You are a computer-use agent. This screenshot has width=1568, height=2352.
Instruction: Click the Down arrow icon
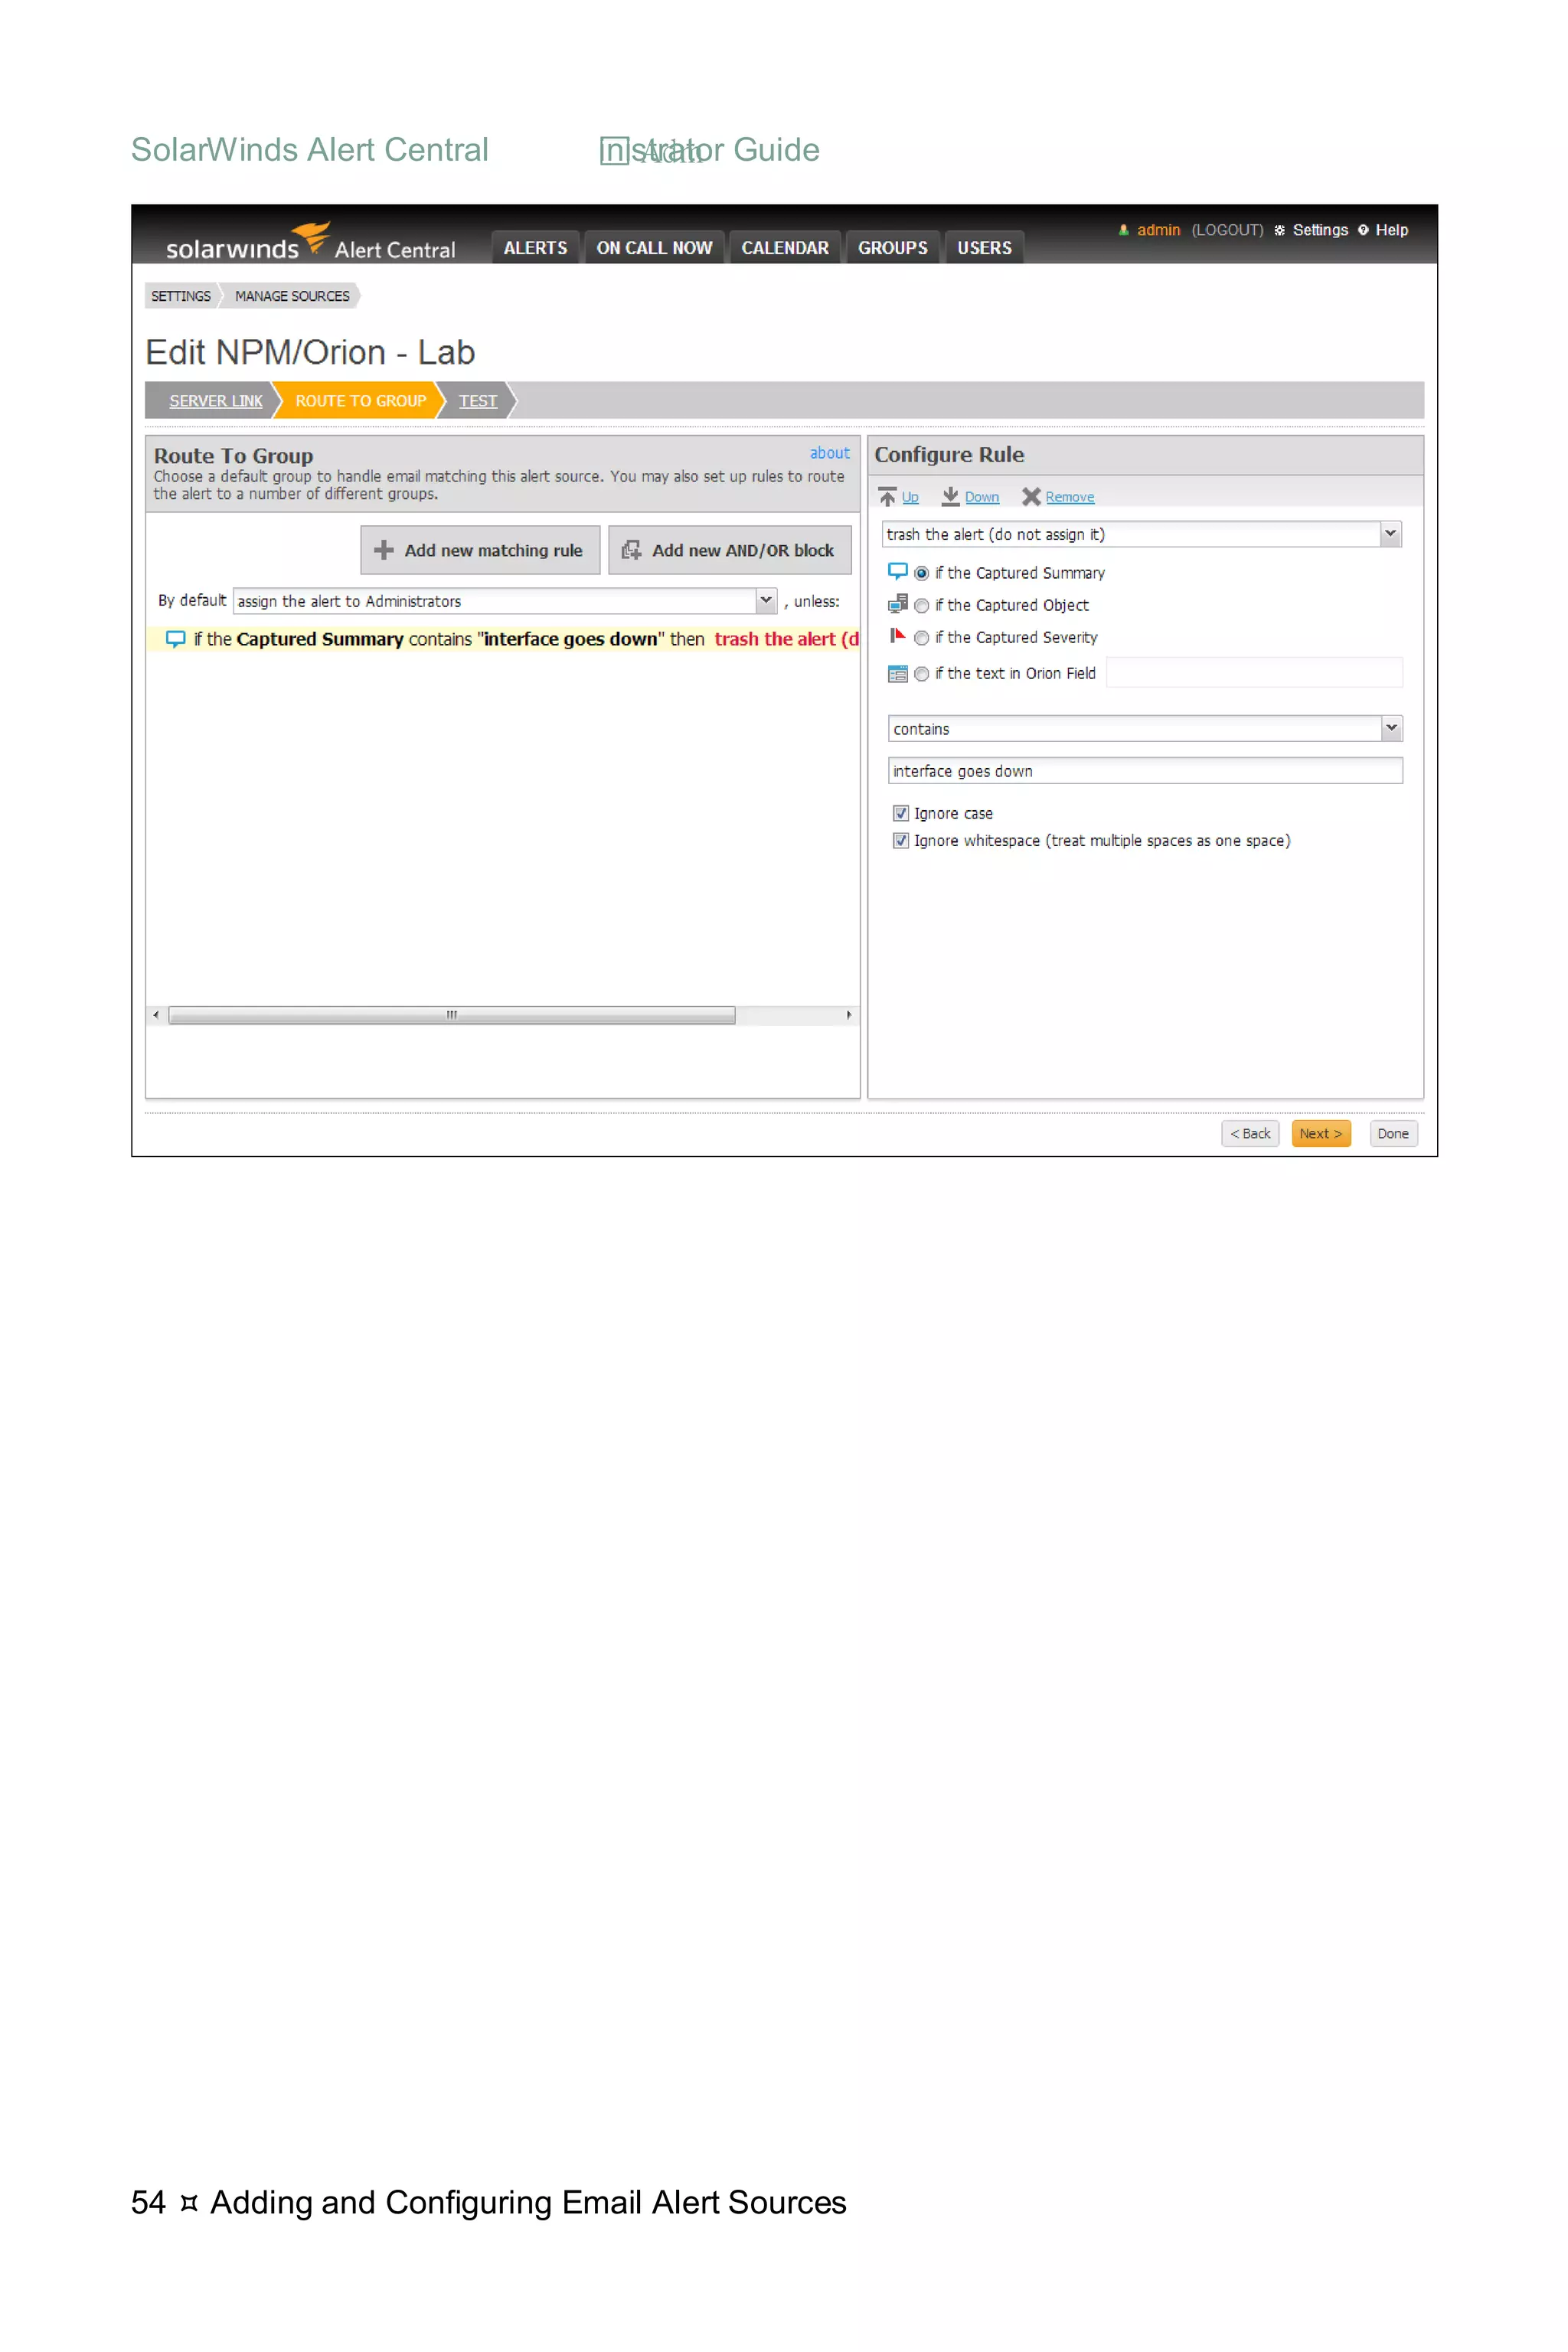pyautogui.click(x=951, y=497)
